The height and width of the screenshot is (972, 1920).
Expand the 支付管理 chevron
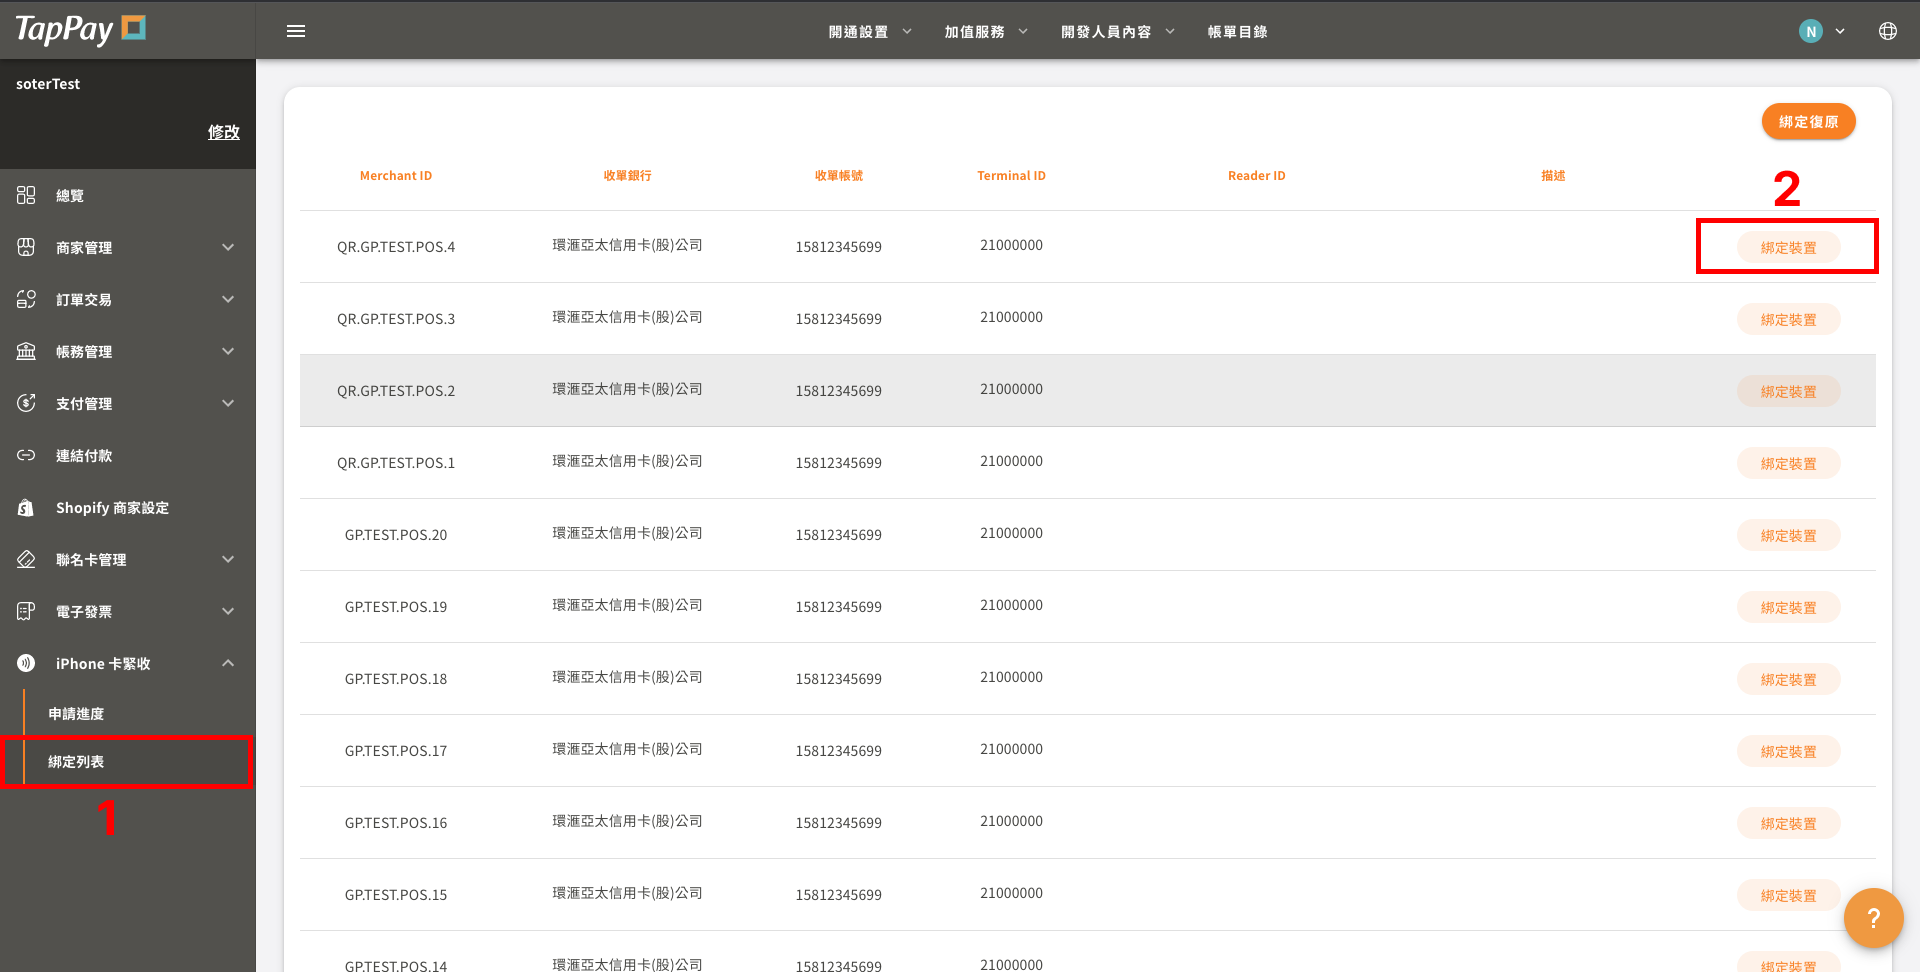coord(228,403)
